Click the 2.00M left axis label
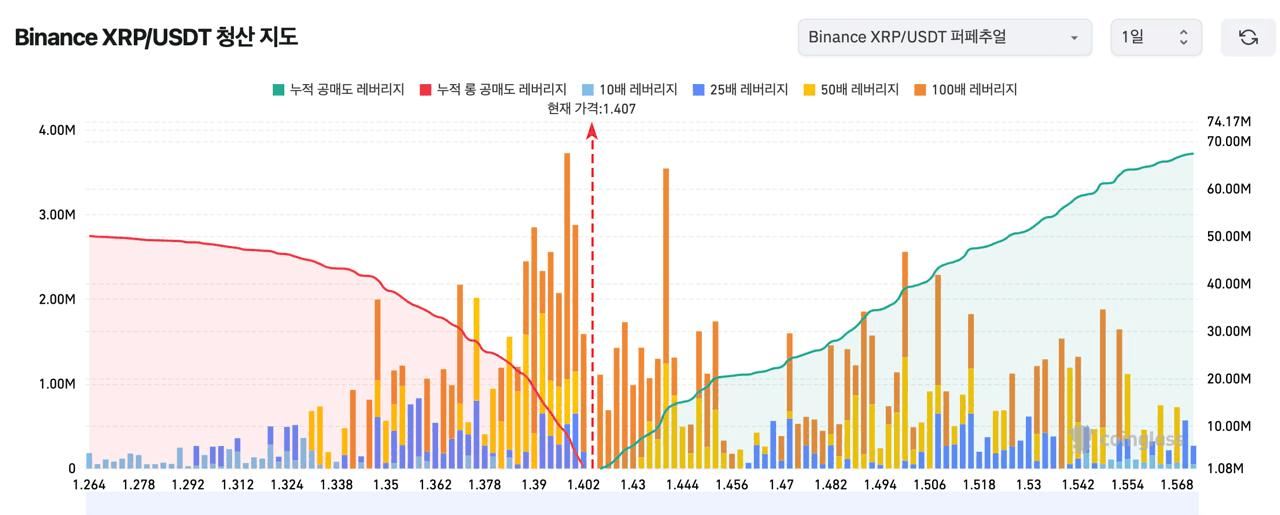 click(x=57, y=299)
